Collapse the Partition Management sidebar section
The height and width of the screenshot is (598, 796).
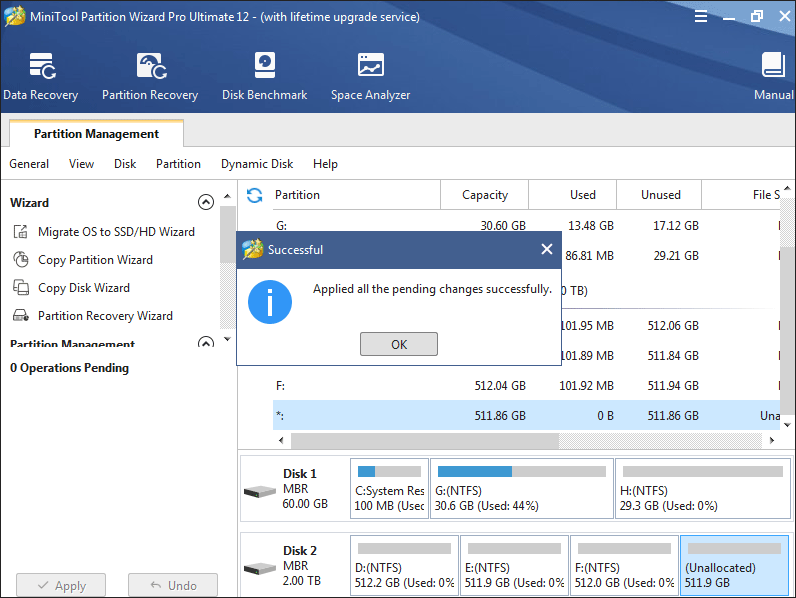206,342
